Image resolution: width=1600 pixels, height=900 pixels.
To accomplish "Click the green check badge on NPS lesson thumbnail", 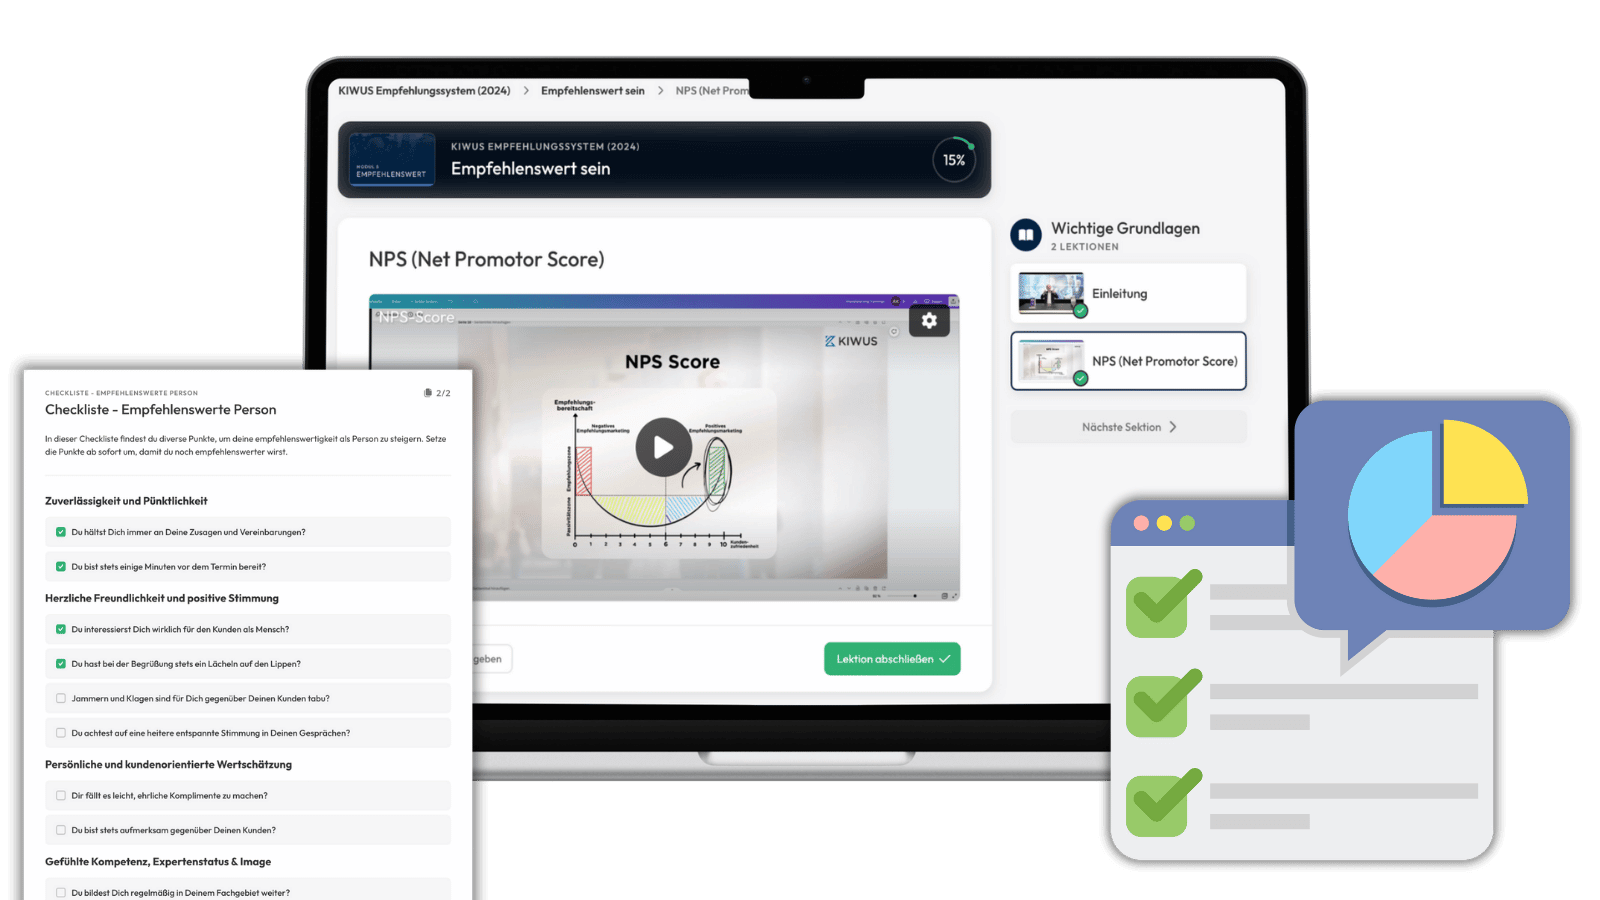I will click(x=1080, y=378).
